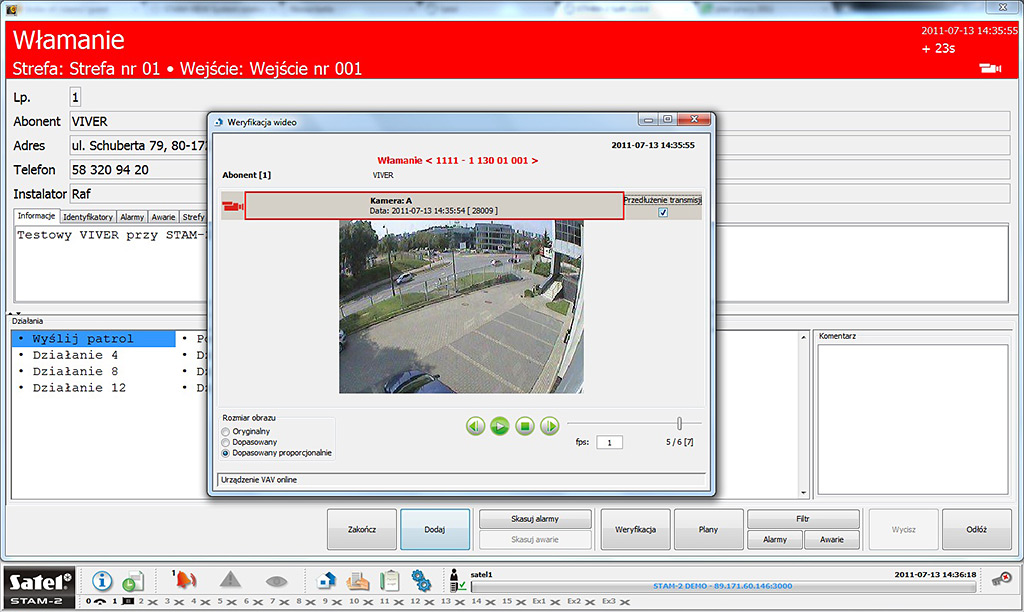The height and width of the screenshot is (612, 1024).
Task: Step to the previous video frame
Action: point(475,427)
